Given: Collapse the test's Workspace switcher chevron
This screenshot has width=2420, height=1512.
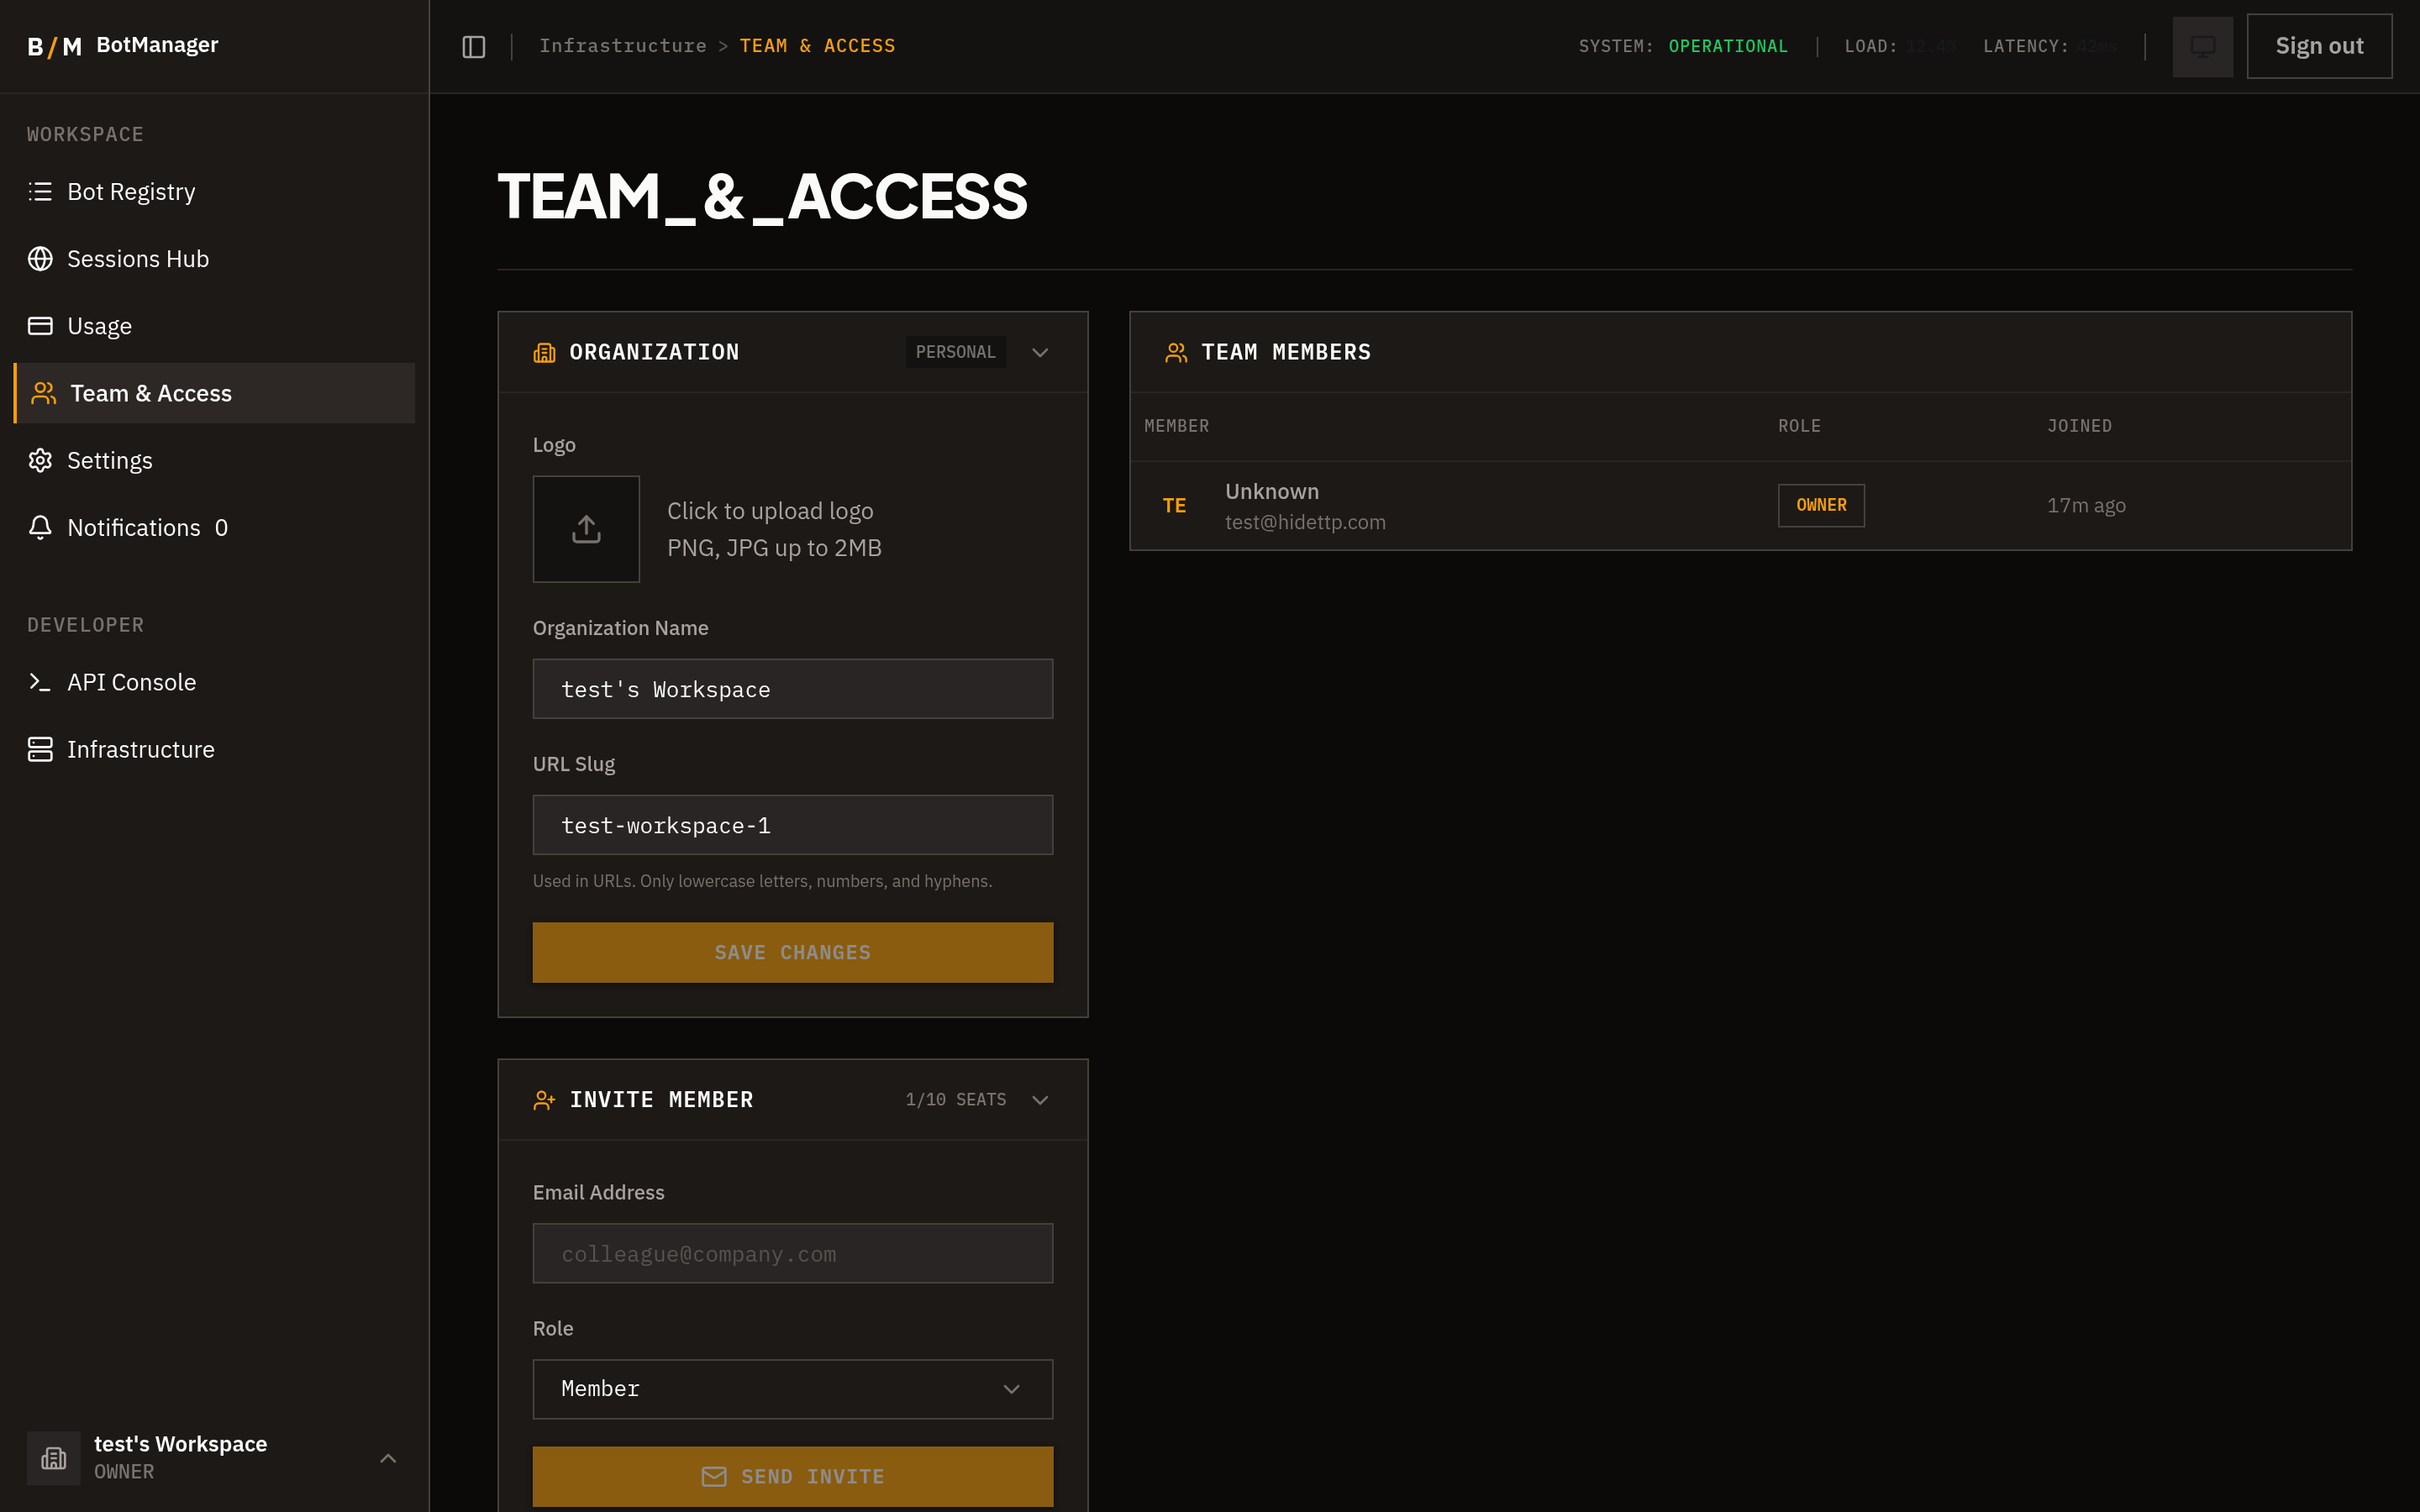Looking at the screenshot, I should pos(388,1458).
